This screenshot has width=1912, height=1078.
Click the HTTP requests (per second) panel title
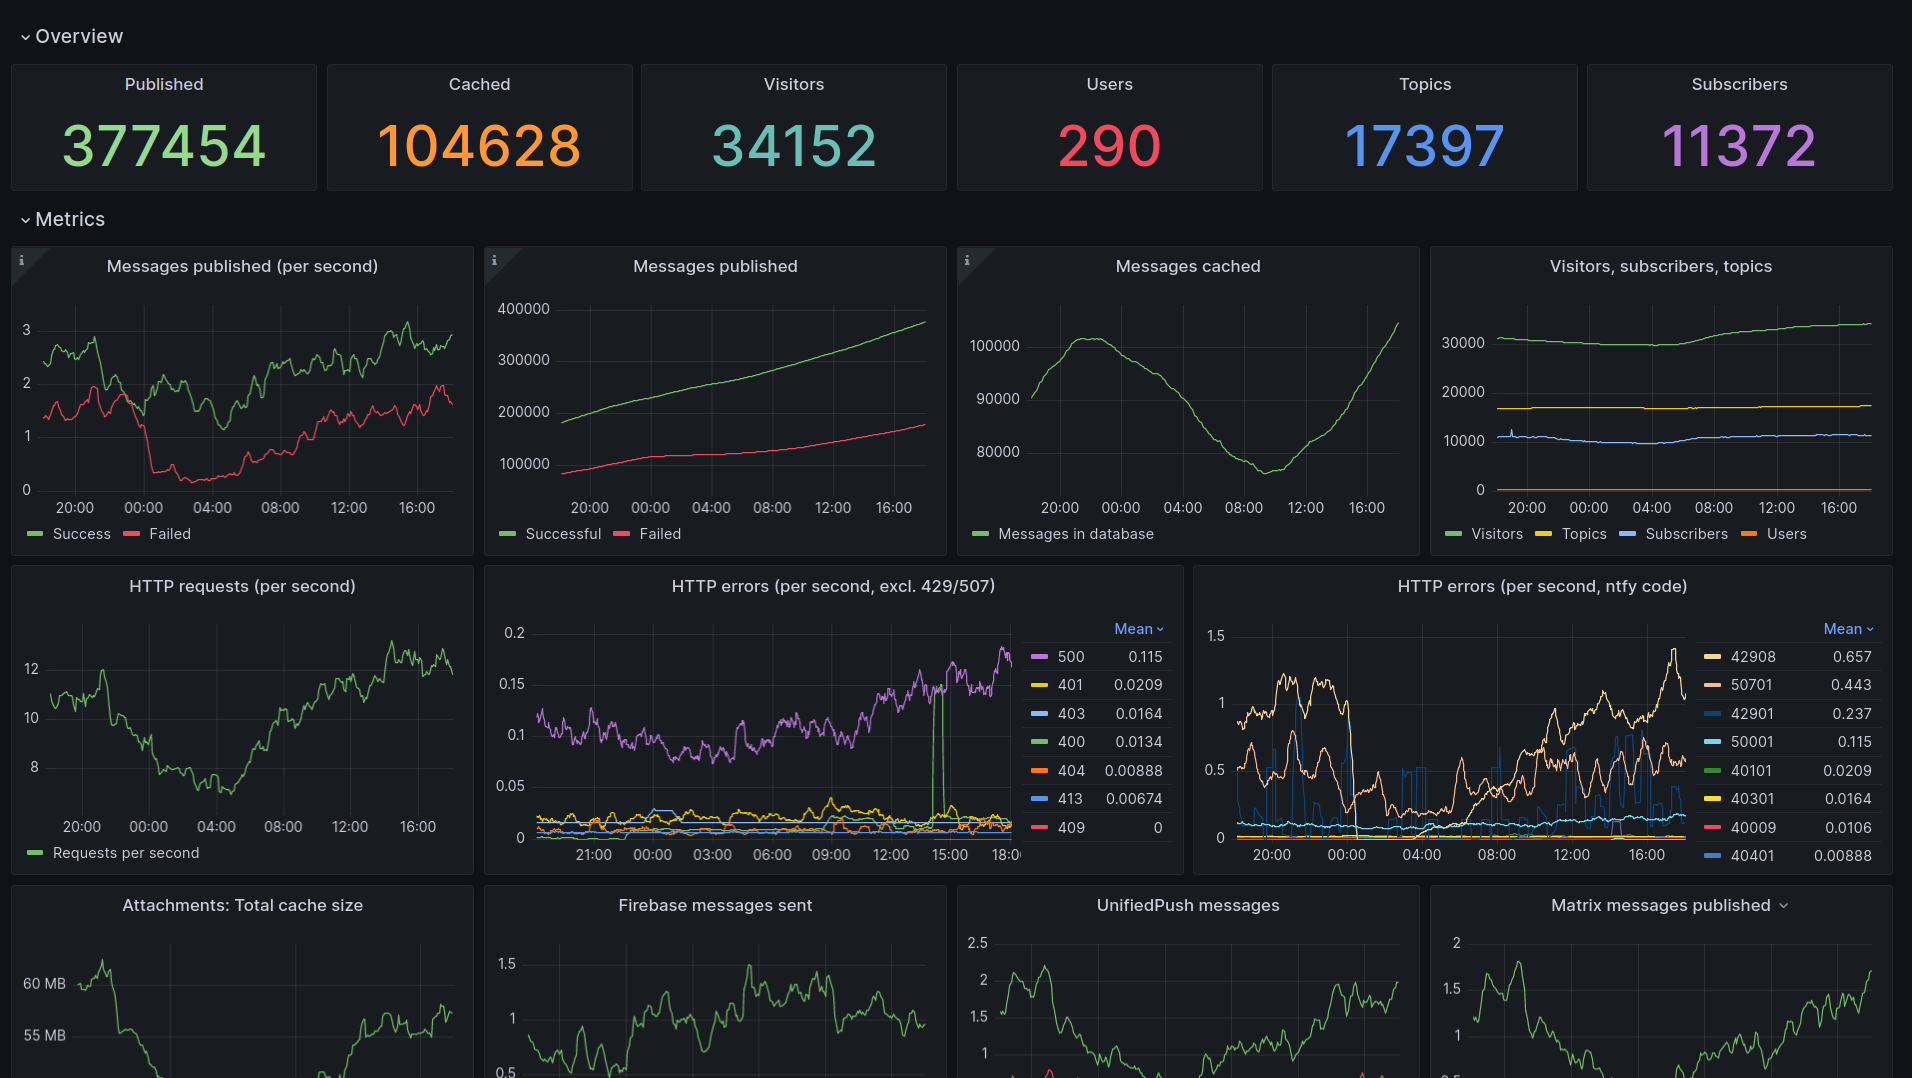(x=242, y=586)
